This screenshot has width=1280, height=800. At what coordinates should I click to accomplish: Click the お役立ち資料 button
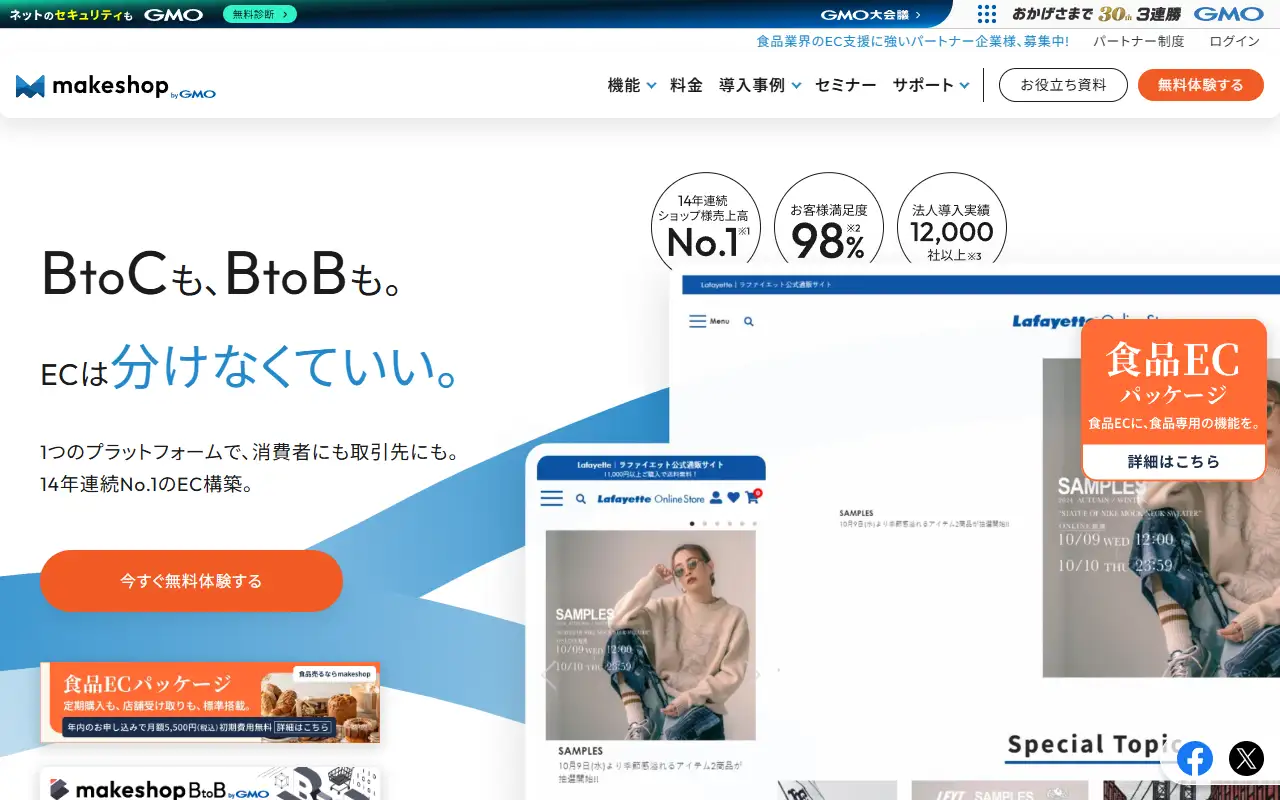pos(1063,85)
